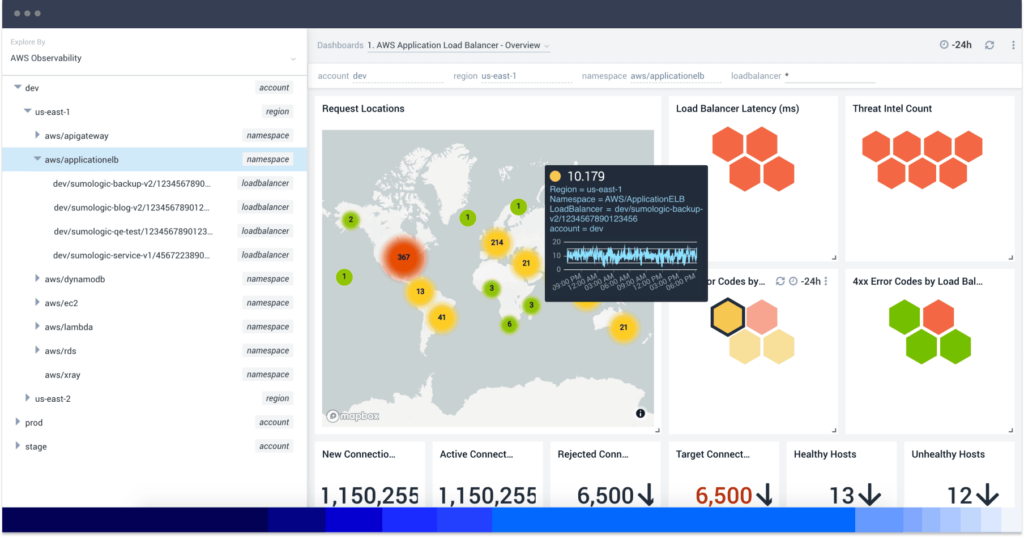Expand the us-east-2 region node
1024x537 pixels.
click(x=27, y=398)
